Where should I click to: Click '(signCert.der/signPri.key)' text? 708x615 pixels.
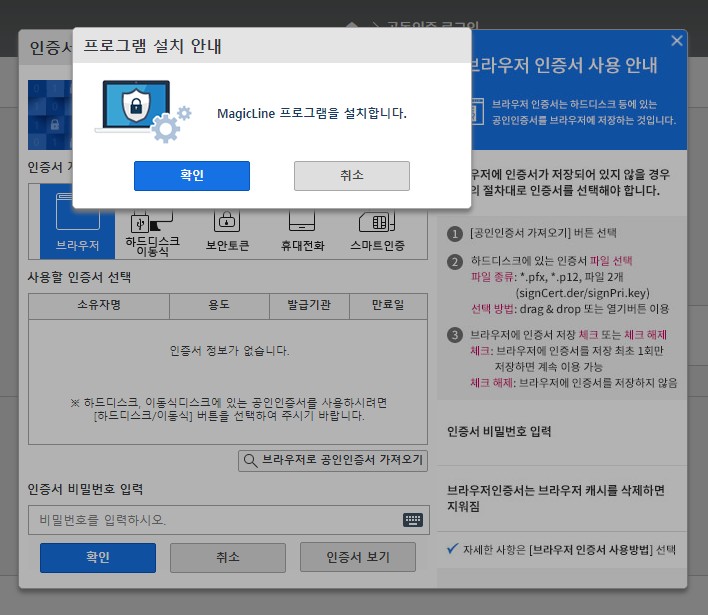click(582, 293)
